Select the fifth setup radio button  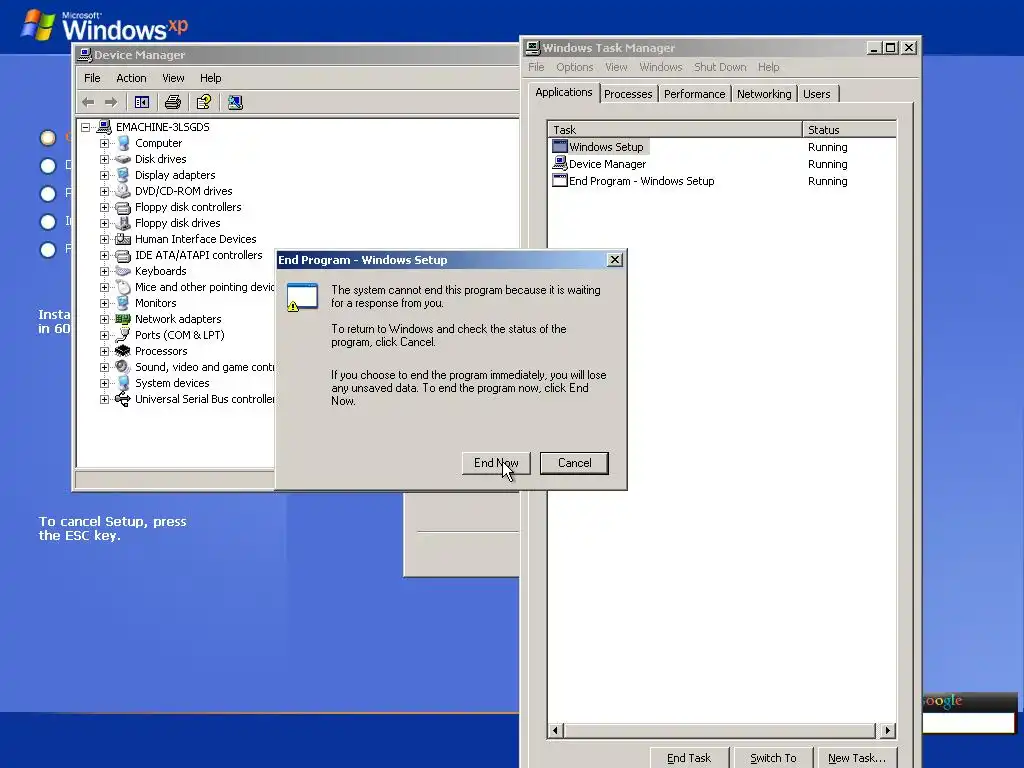pos(48,250)
